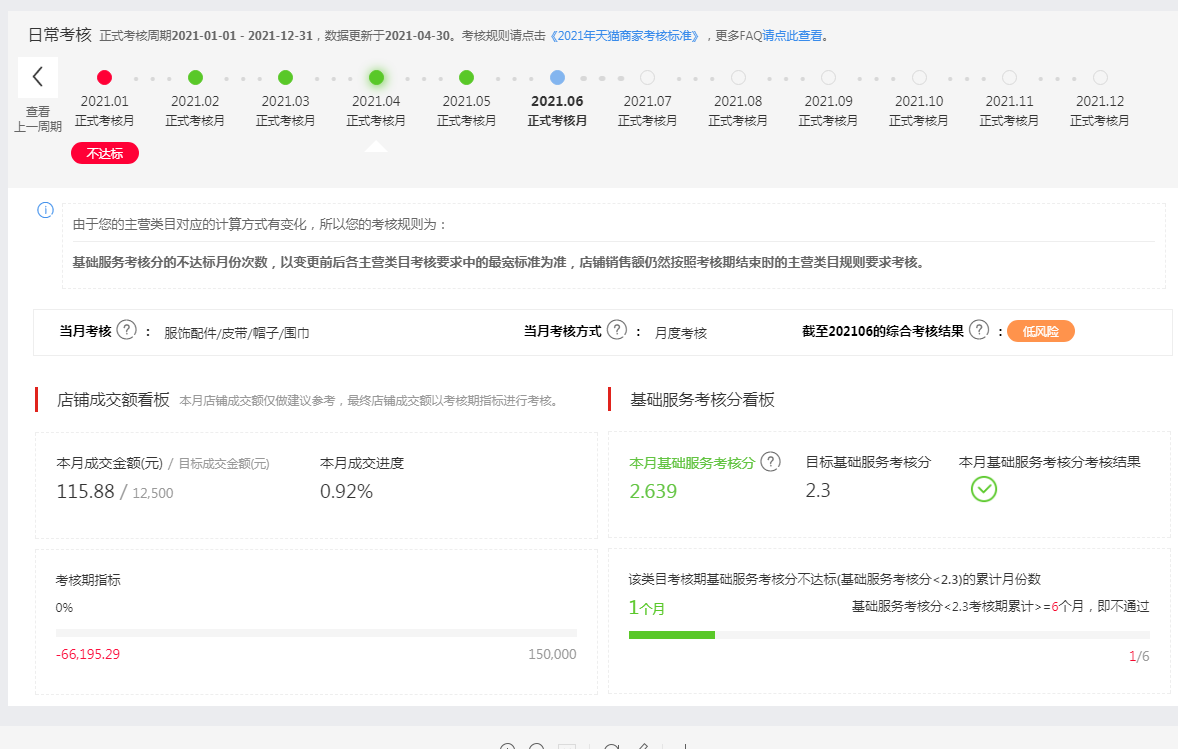1178x749 pixels.
Task: Click the 2021.02 正式考核月 label
Action: click(195, 110)
